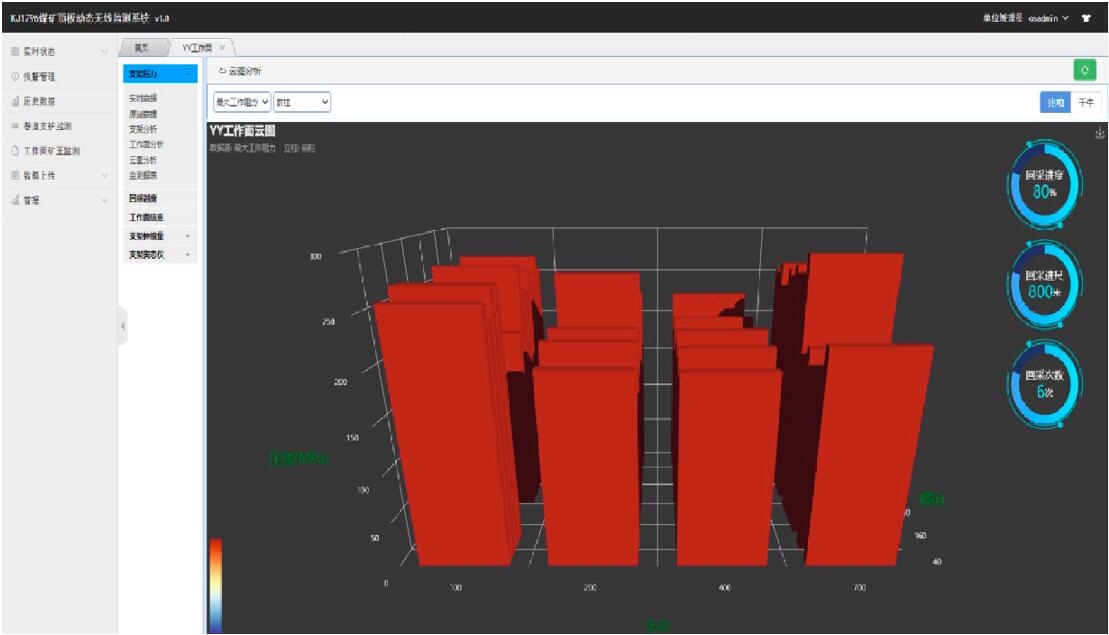Screen dimensions: 1109x635
Task: Click the 巷道支护监测 sidebar icon
Action: pyautogui.click(x=14, y=126)
